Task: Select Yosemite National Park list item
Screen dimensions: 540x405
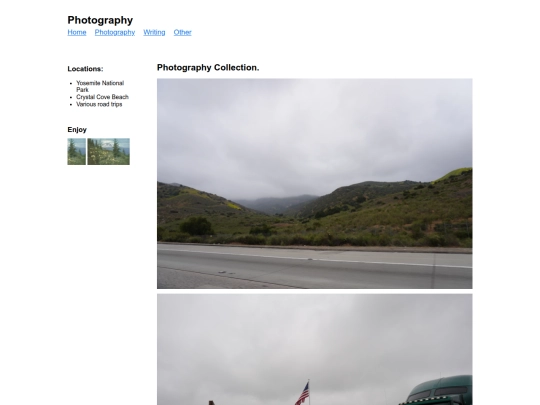Action: pyautogui.click(x=100, y=86)
